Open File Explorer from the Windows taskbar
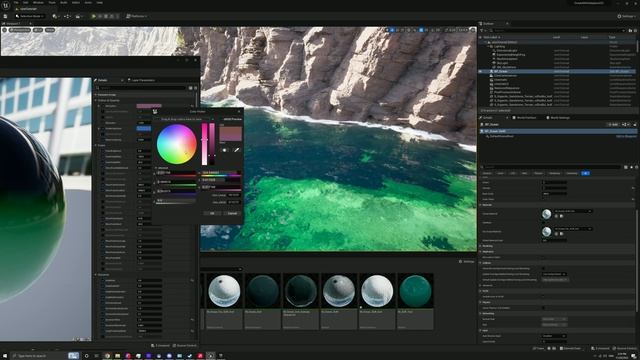Viewport: 640px width, 360px height. (118, 356)
